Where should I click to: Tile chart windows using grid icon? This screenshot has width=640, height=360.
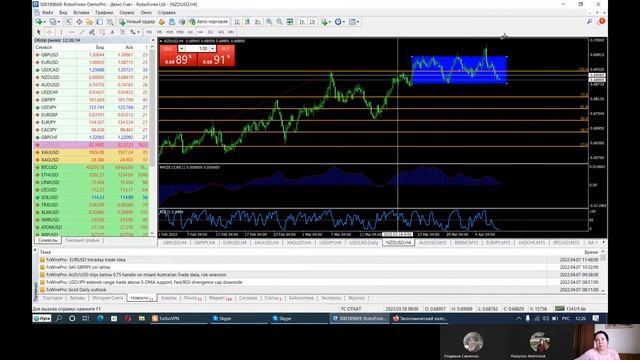click(x=290, y=22)
